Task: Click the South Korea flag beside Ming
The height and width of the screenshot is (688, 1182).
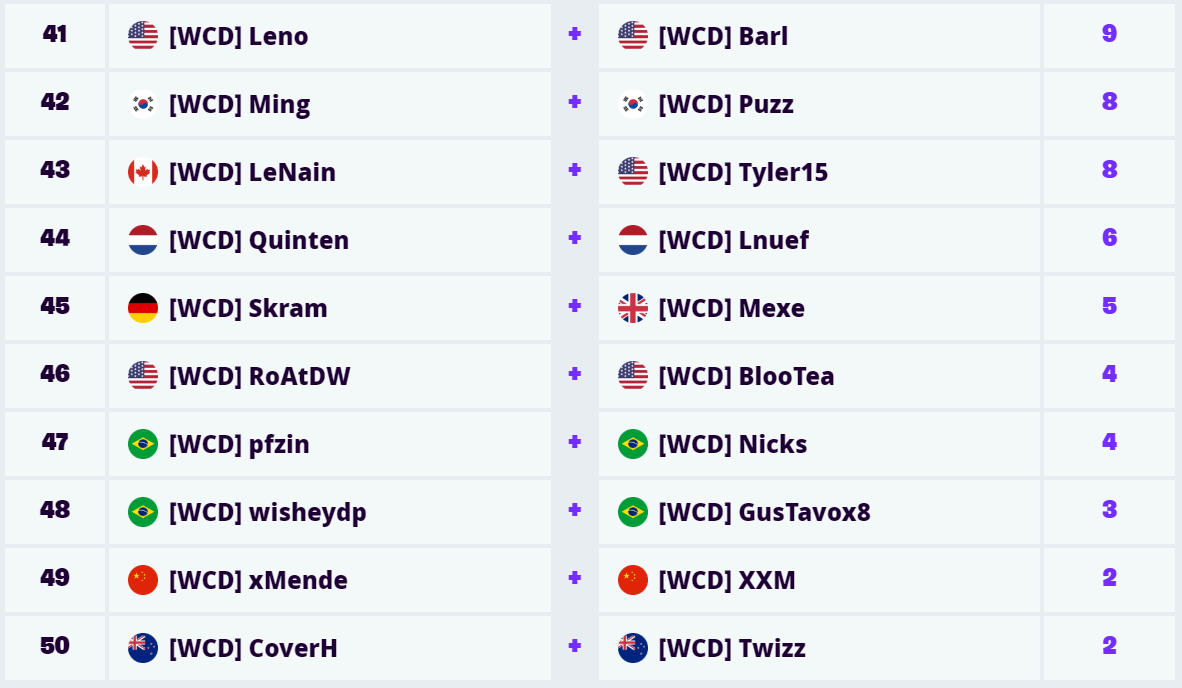Action: [143, 104]
